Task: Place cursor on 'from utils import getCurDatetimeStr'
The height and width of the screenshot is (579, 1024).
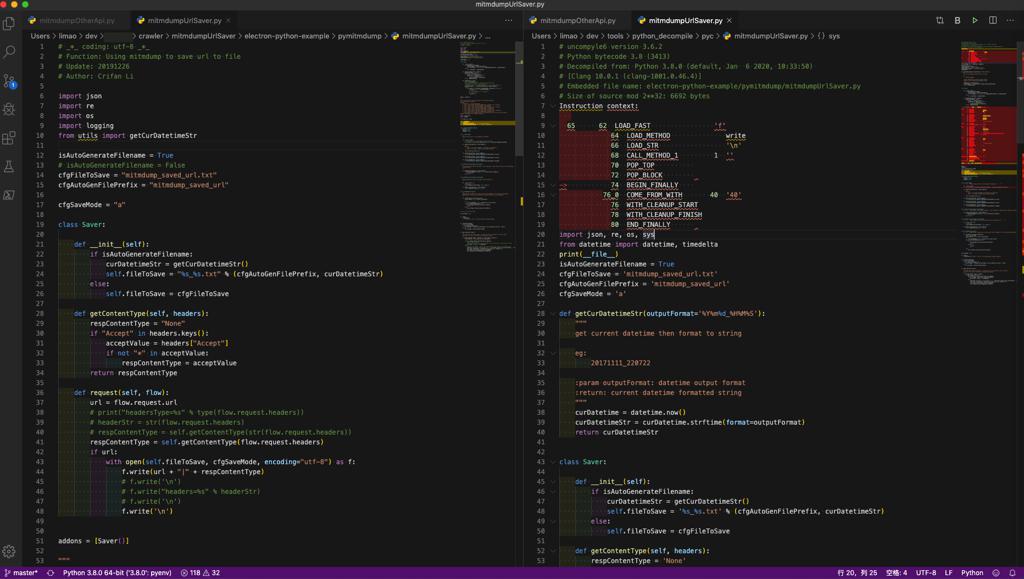Action: 127,135
